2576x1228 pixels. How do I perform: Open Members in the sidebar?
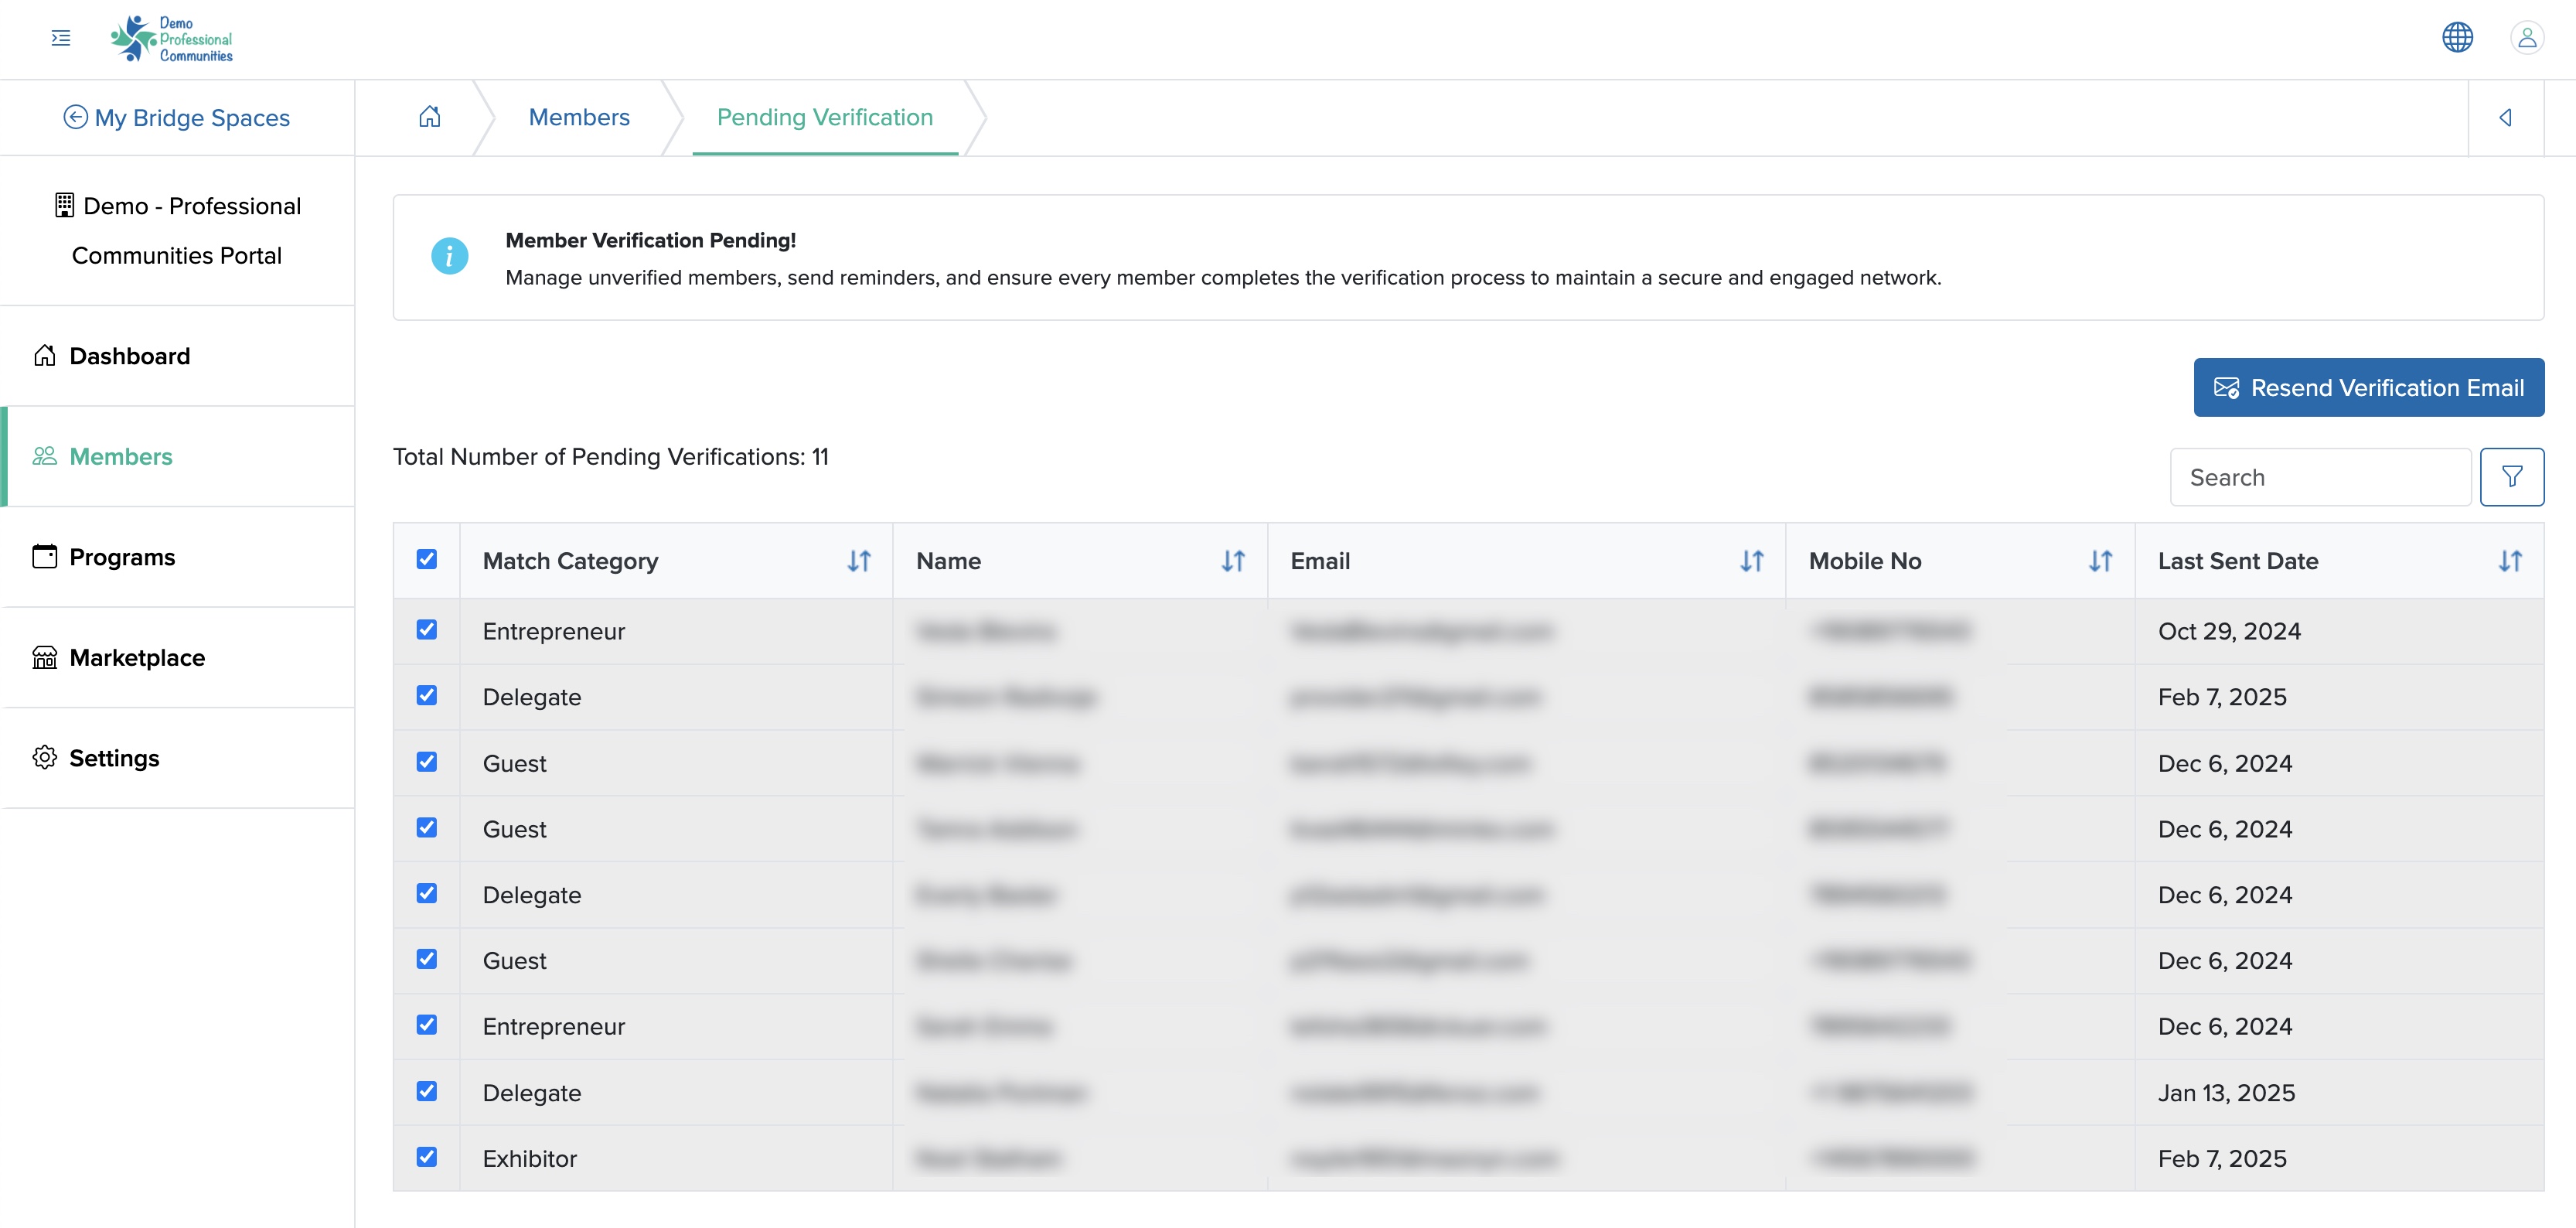click(x=178, y=456)
